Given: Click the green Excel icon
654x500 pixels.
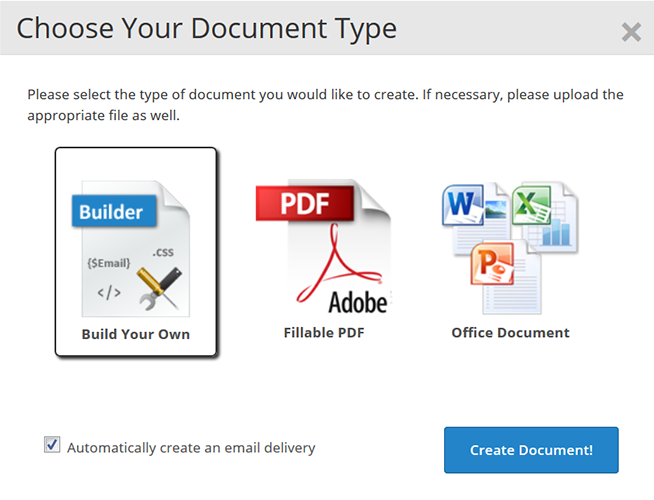Looking at the screenshot, I should tap(528, 208).
